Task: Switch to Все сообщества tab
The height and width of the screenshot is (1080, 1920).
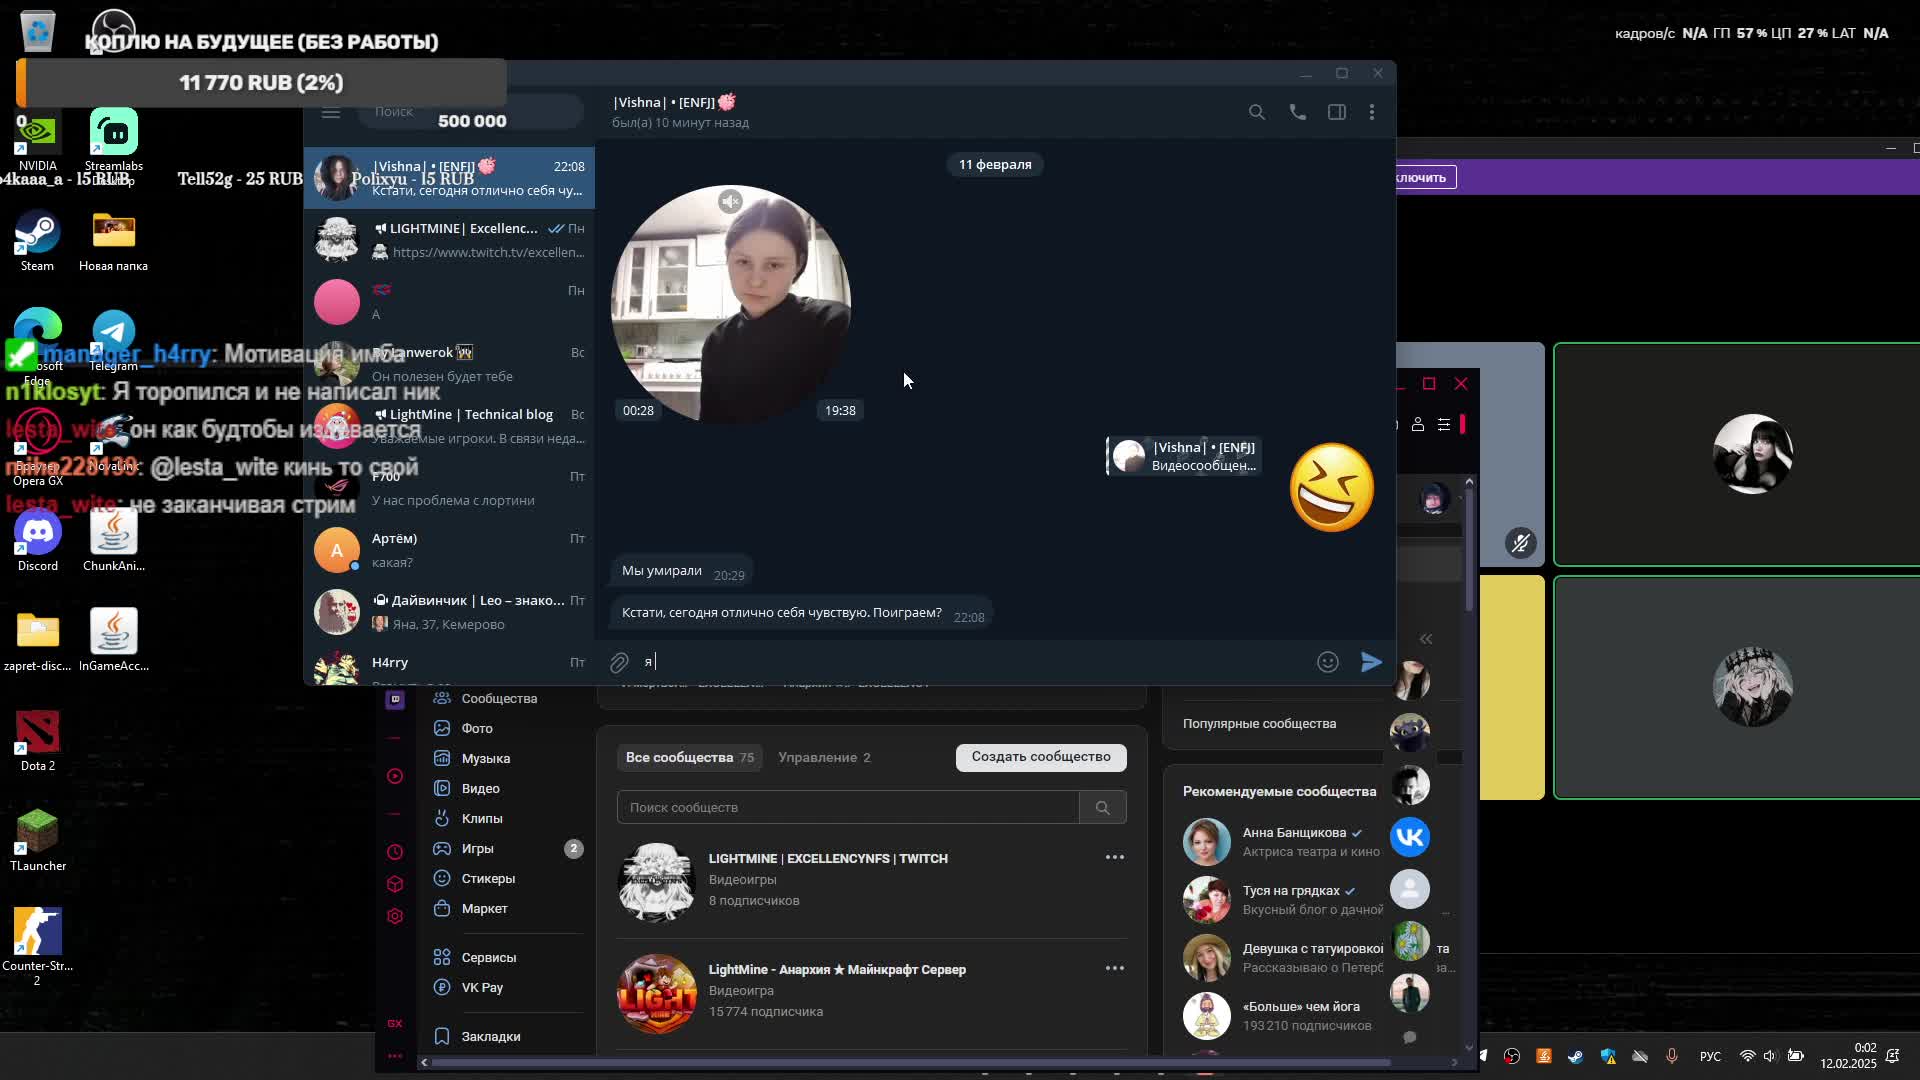Action: 689,757
